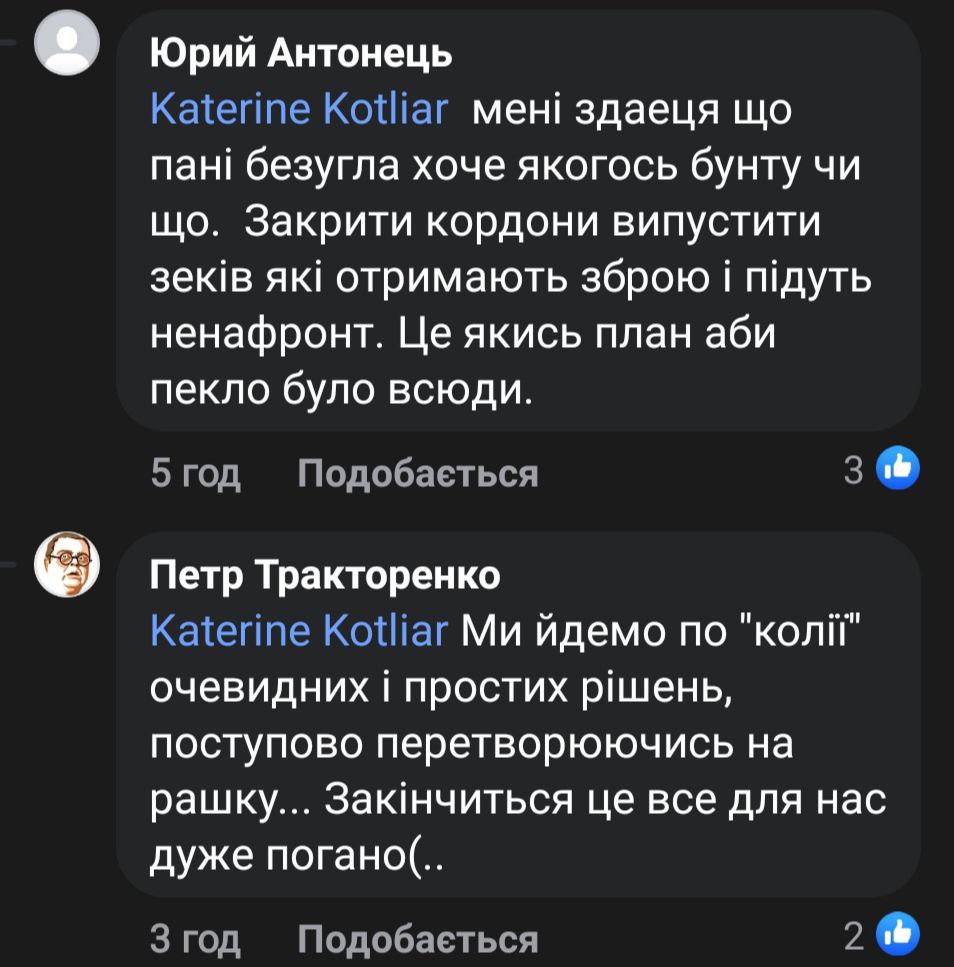Open Юрий Антонець's profile name link
Image resolution: width=954 pixels, height=967 pixels.
pos(301,55)
